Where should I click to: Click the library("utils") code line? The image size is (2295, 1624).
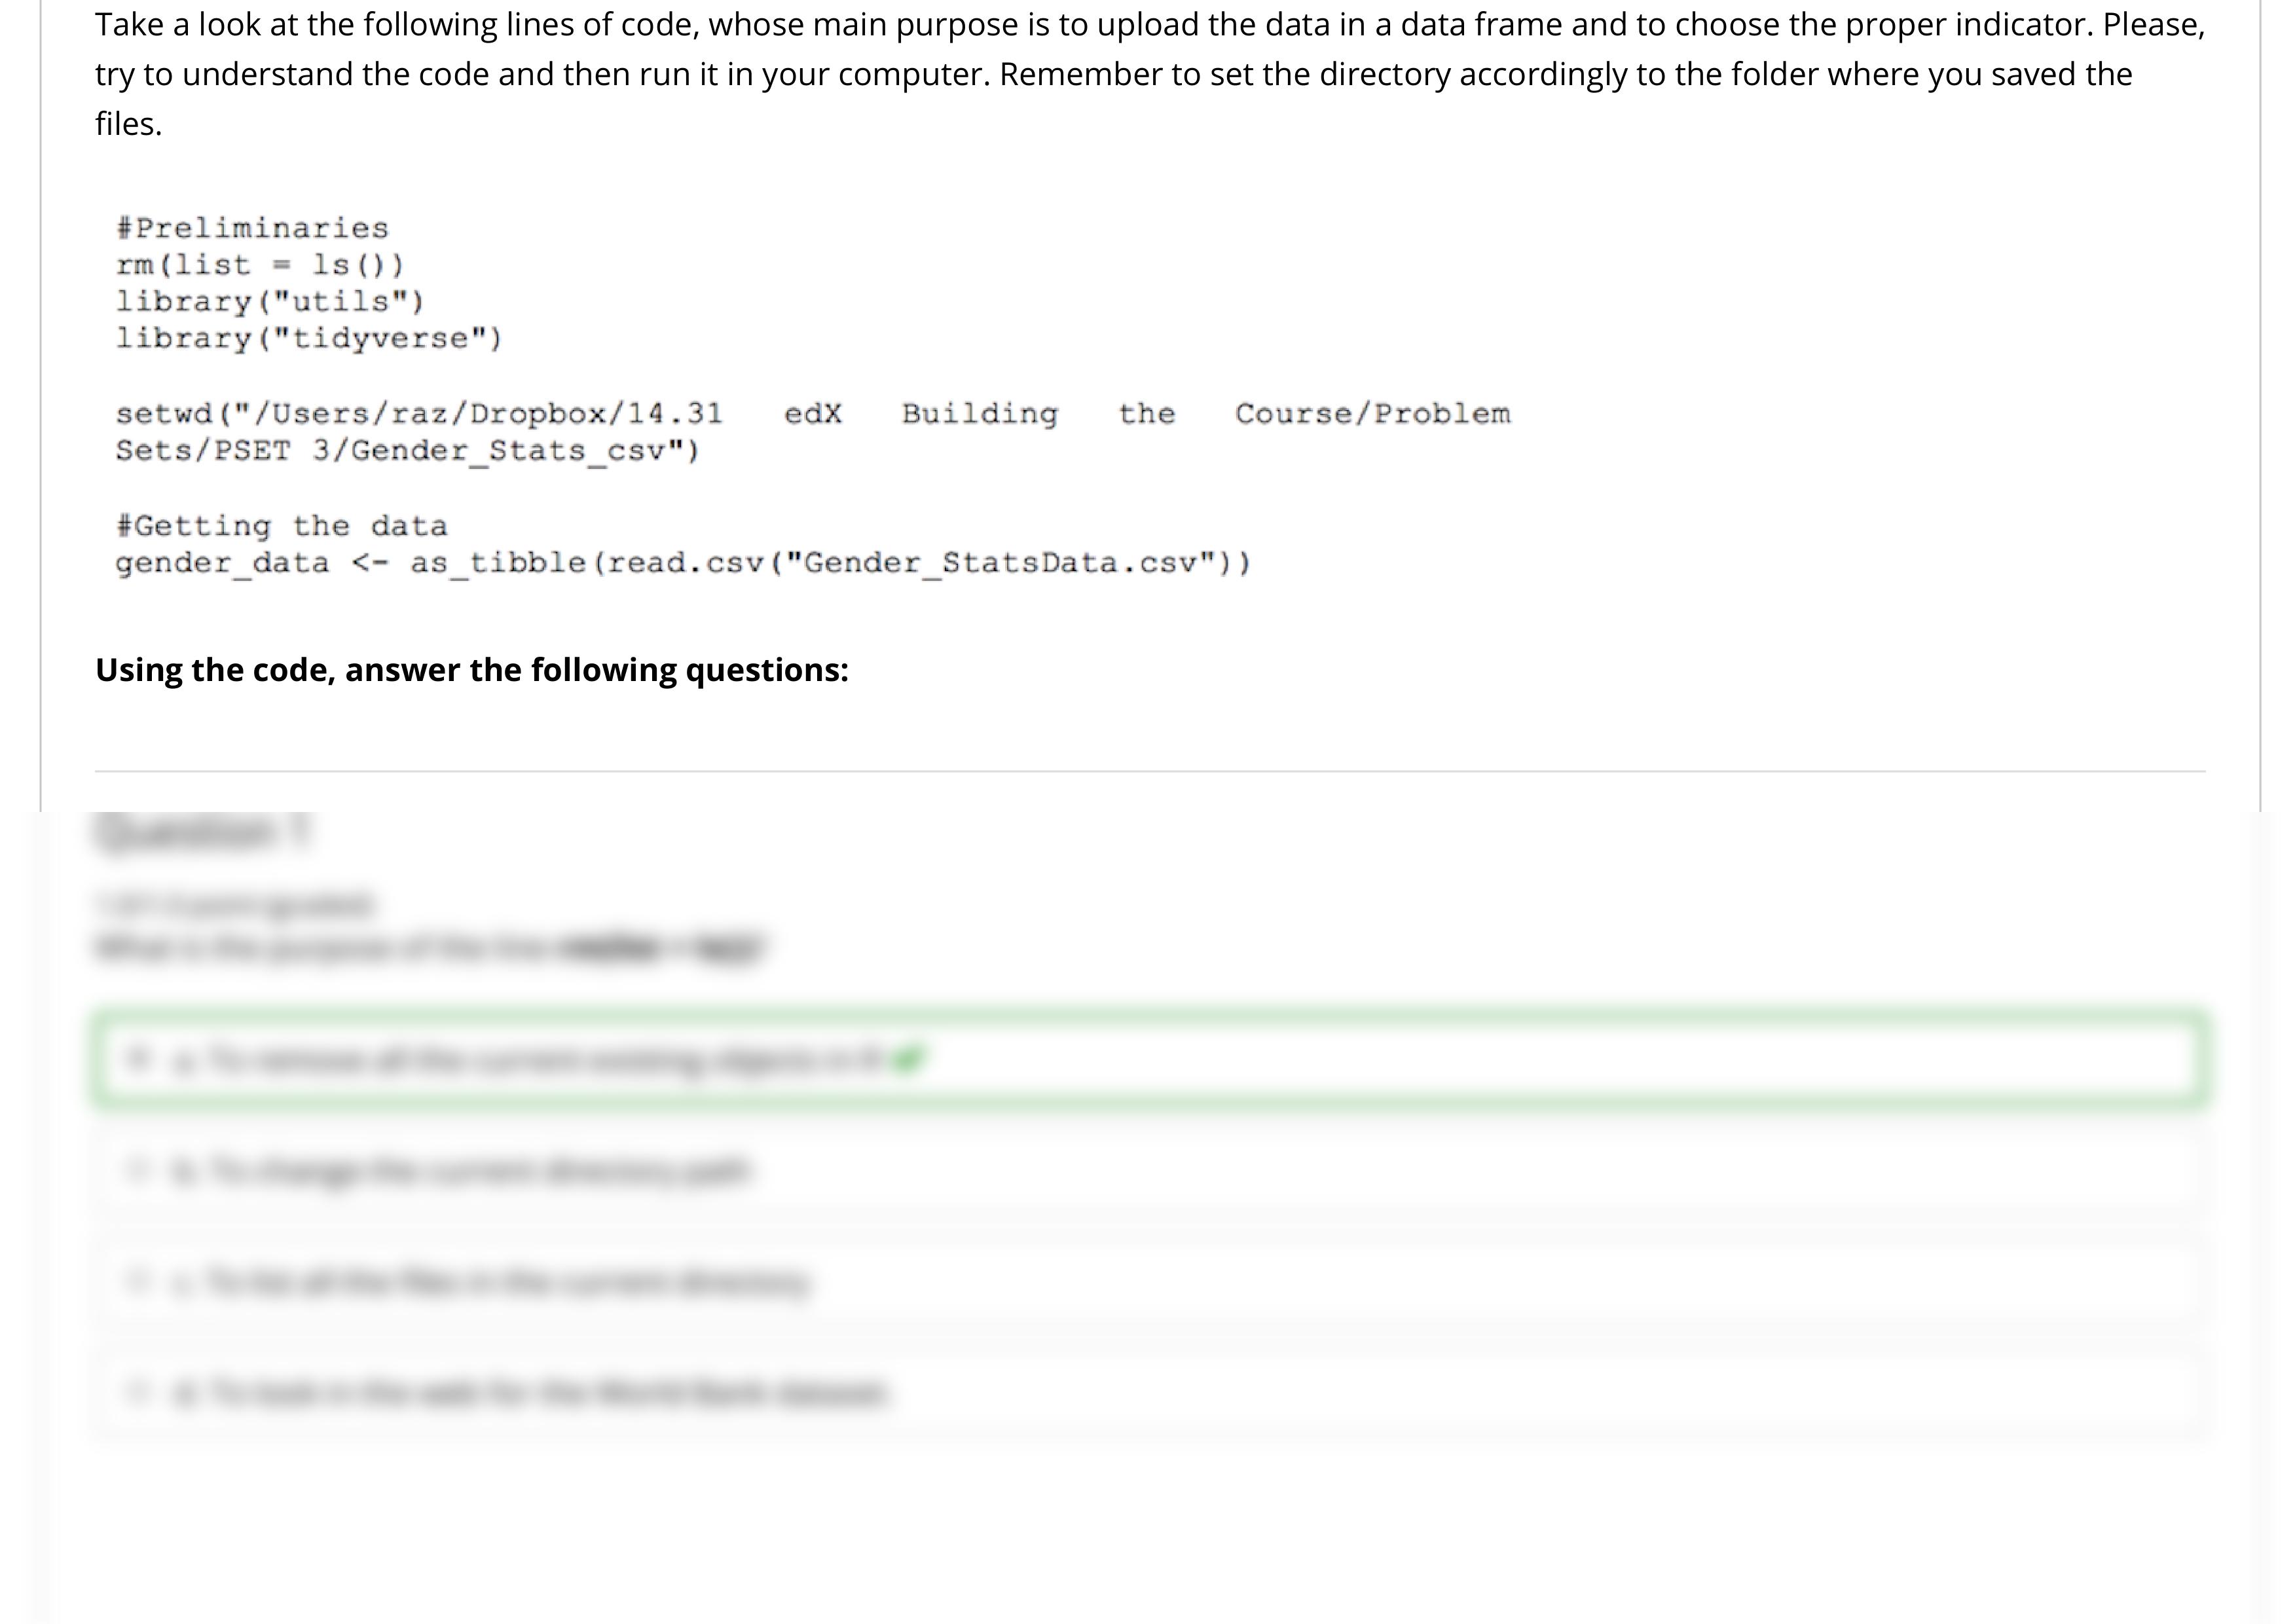270,301
